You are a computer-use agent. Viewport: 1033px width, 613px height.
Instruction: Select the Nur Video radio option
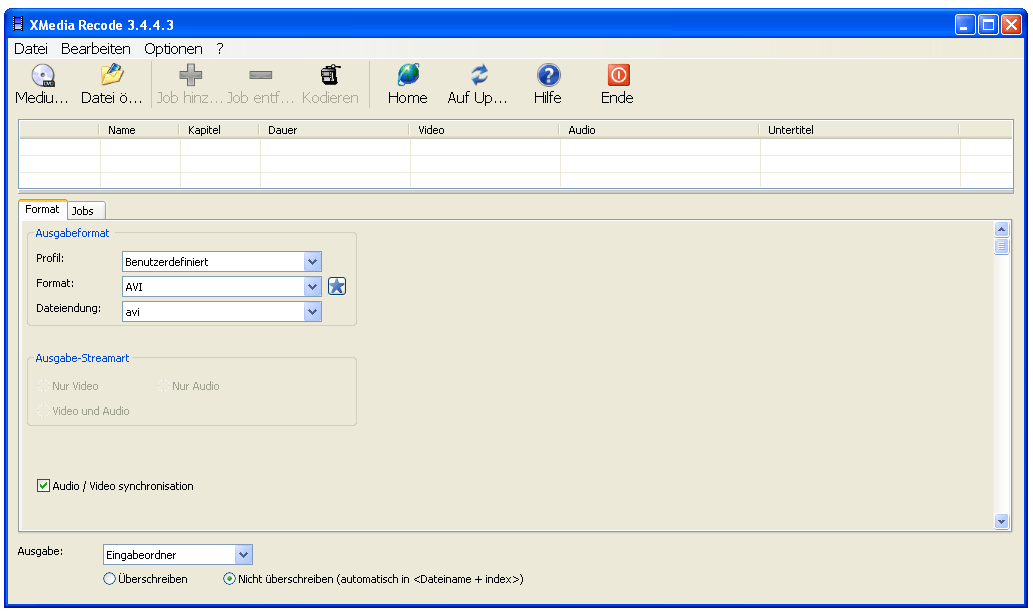[43, 386]
